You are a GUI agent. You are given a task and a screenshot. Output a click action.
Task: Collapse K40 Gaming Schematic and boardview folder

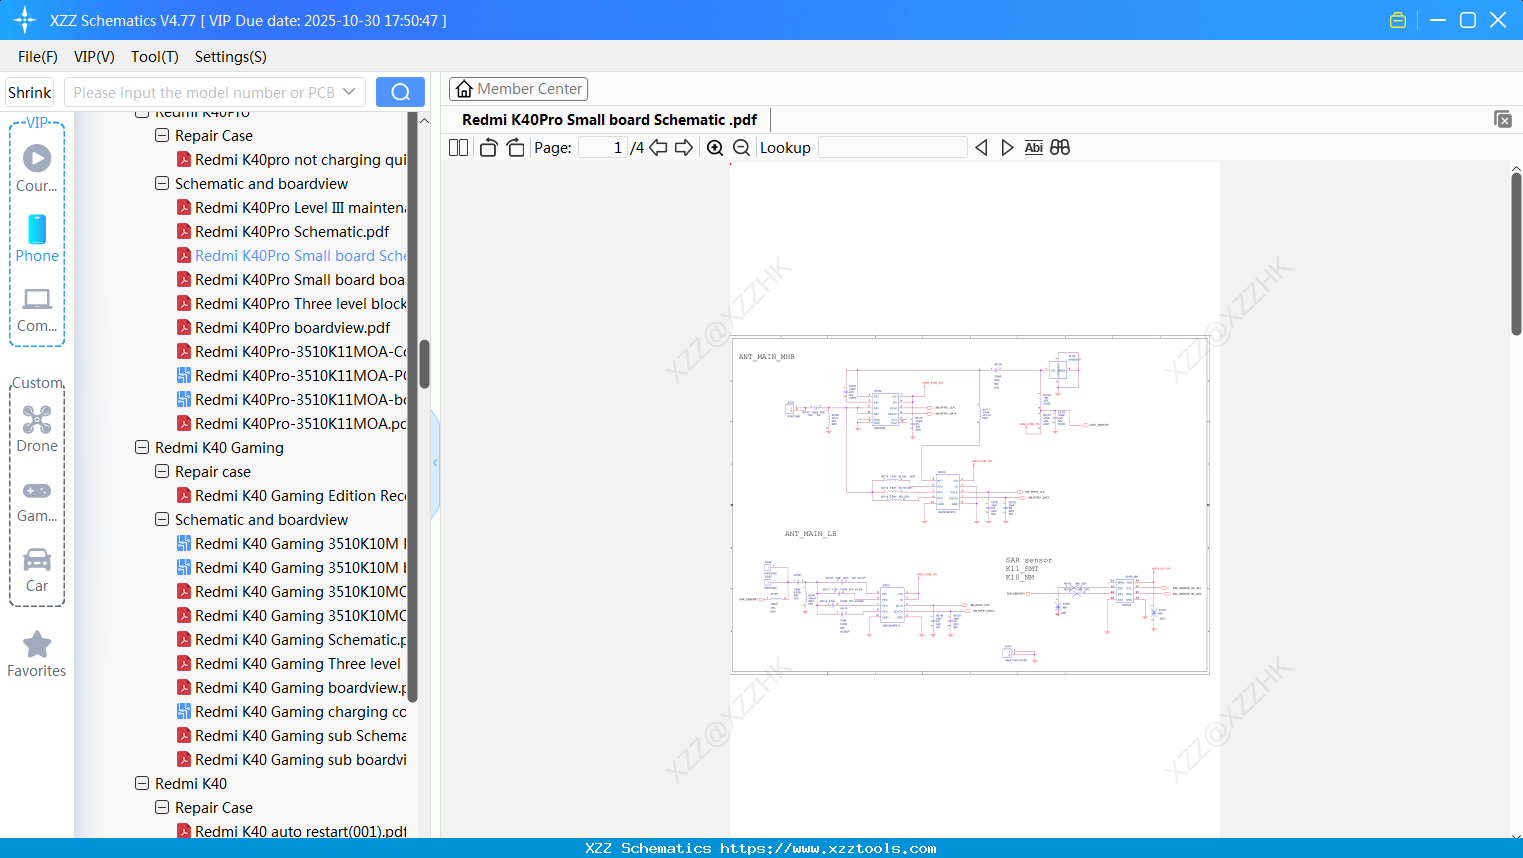(x=162, y=519)
